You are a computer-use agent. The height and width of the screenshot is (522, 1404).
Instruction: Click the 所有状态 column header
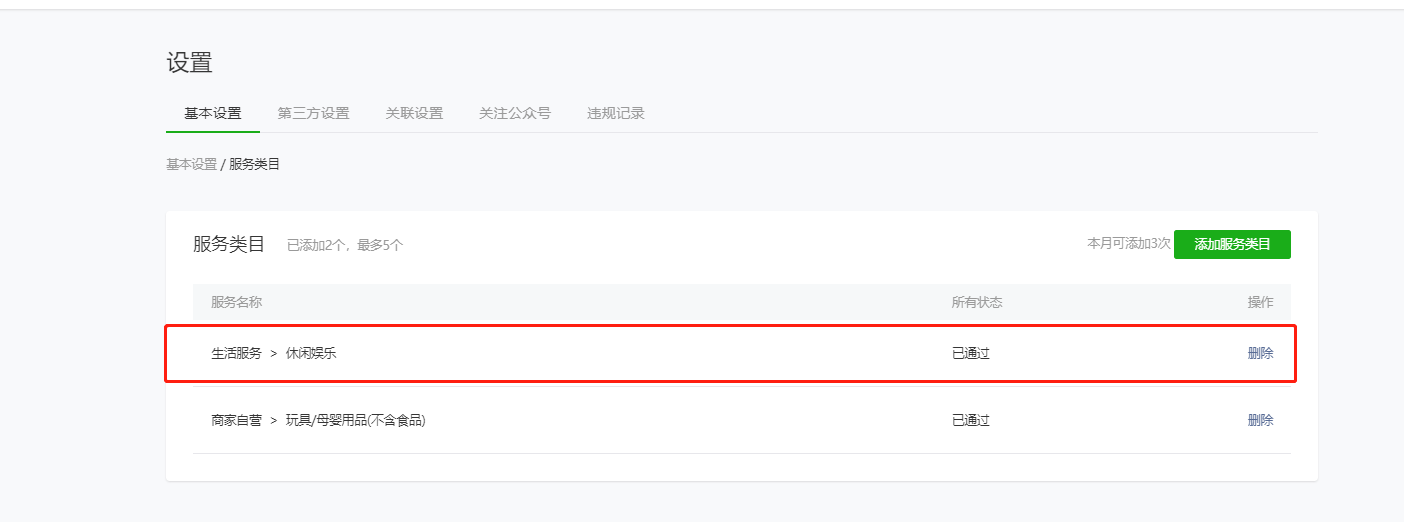(976, 302)
